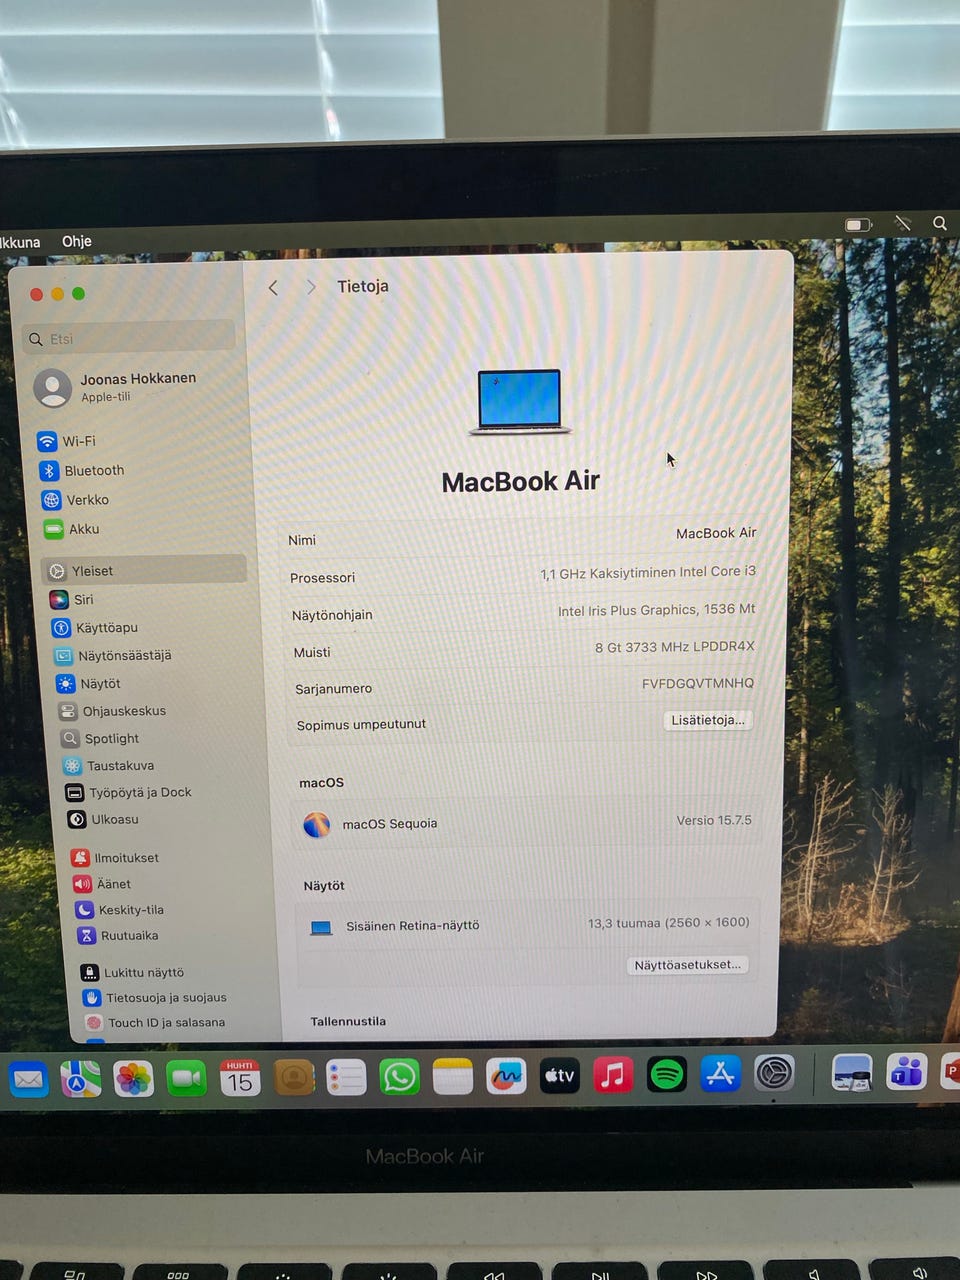
Task: Click the Muisti 8 Gt LPDDR4X value
Action: [x=675, y=647]
